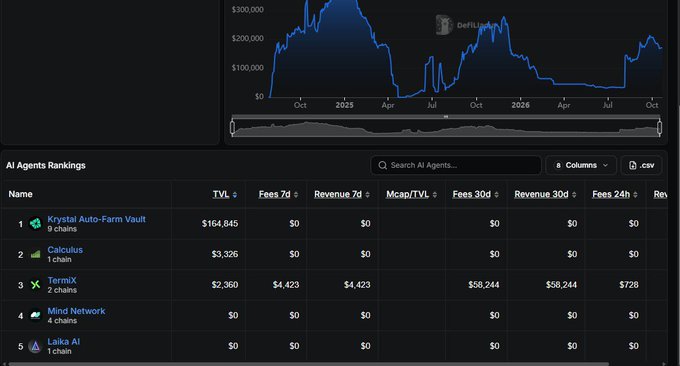The image size is (680, 366).
Task: Sort by Fees 30d arrow icon
Action: click(497, 195)
